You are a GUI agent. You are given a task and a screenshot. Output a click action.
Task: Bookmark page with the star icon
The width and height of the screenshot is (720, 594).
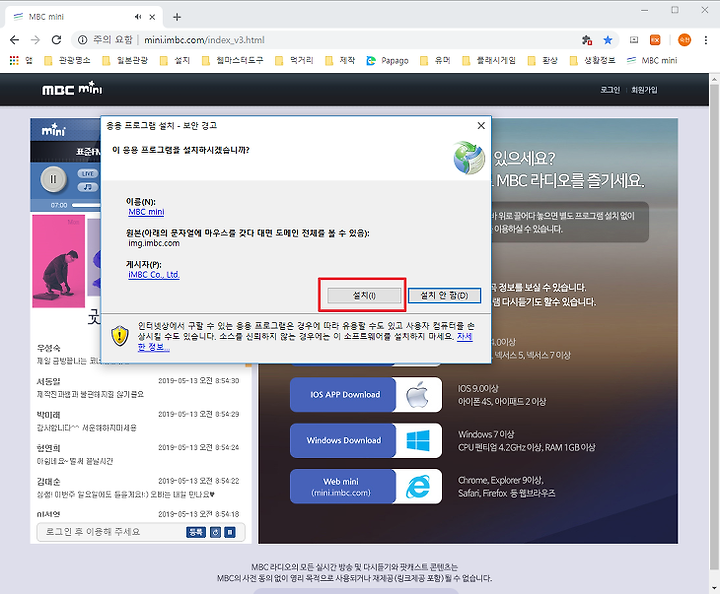(x=608, y=40)
